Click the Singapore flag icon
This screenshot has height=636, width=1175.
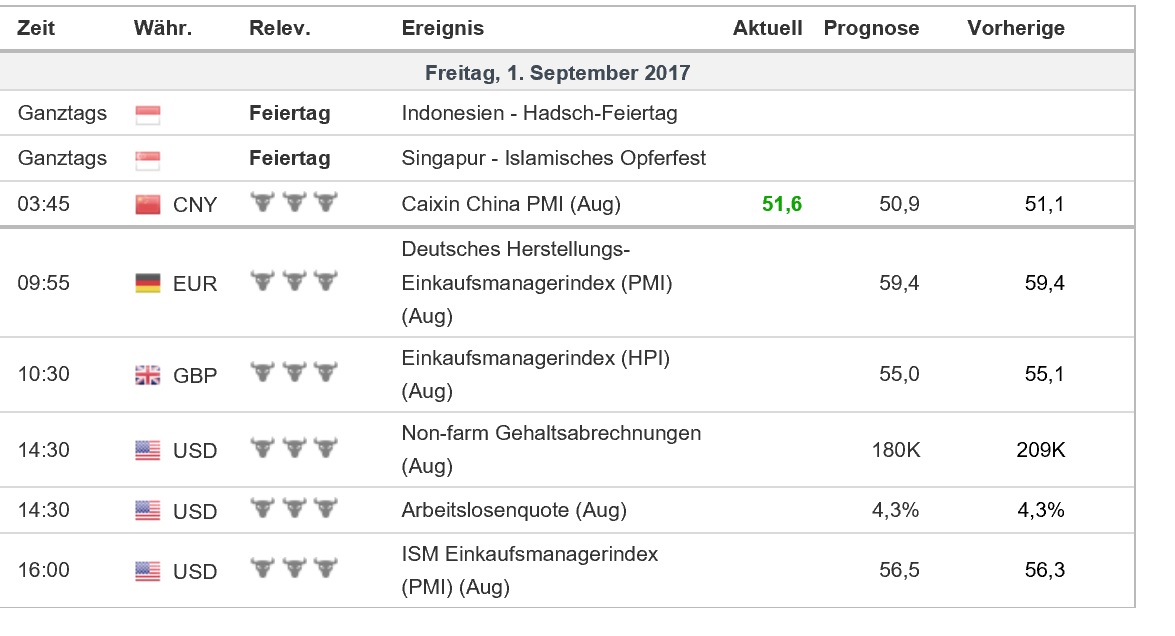coord(147,159)
